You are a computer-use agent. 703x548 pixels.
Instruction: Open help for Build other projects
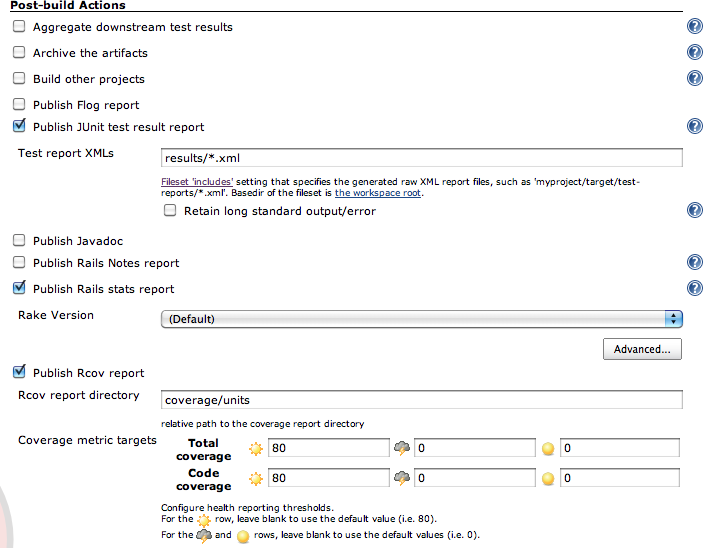694,78
